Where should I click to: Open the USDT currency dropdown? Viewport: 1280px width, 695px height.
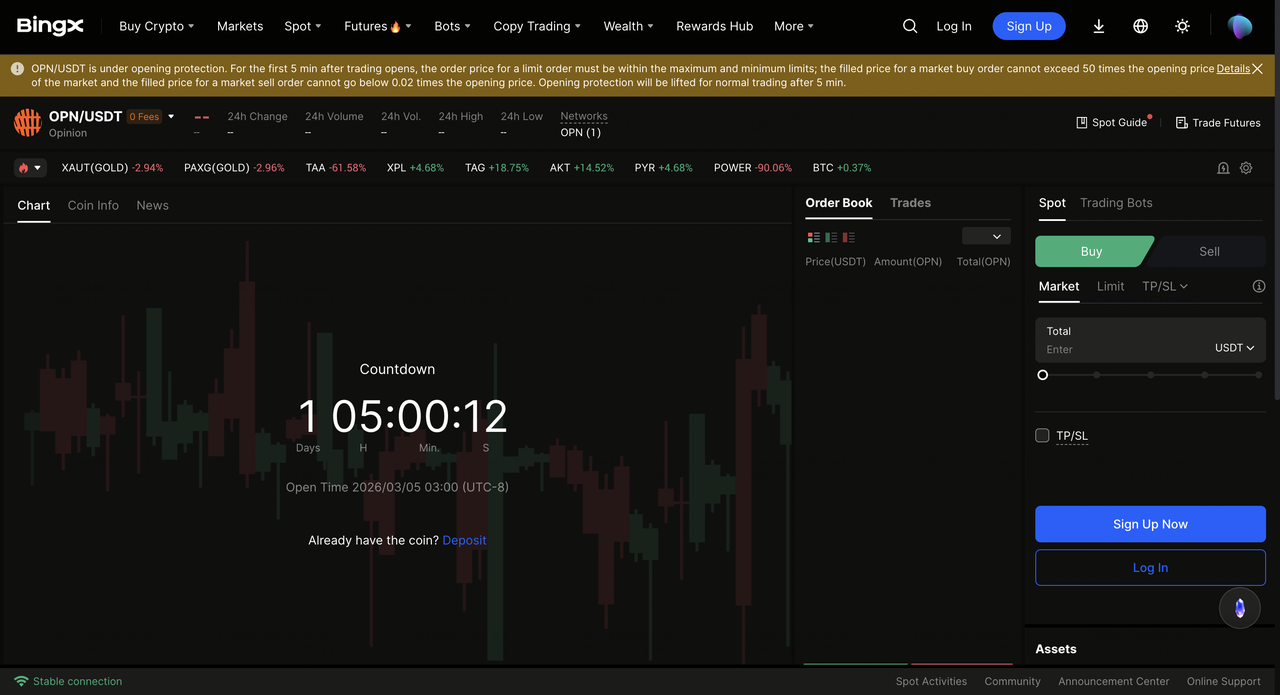click(1234, 348)
